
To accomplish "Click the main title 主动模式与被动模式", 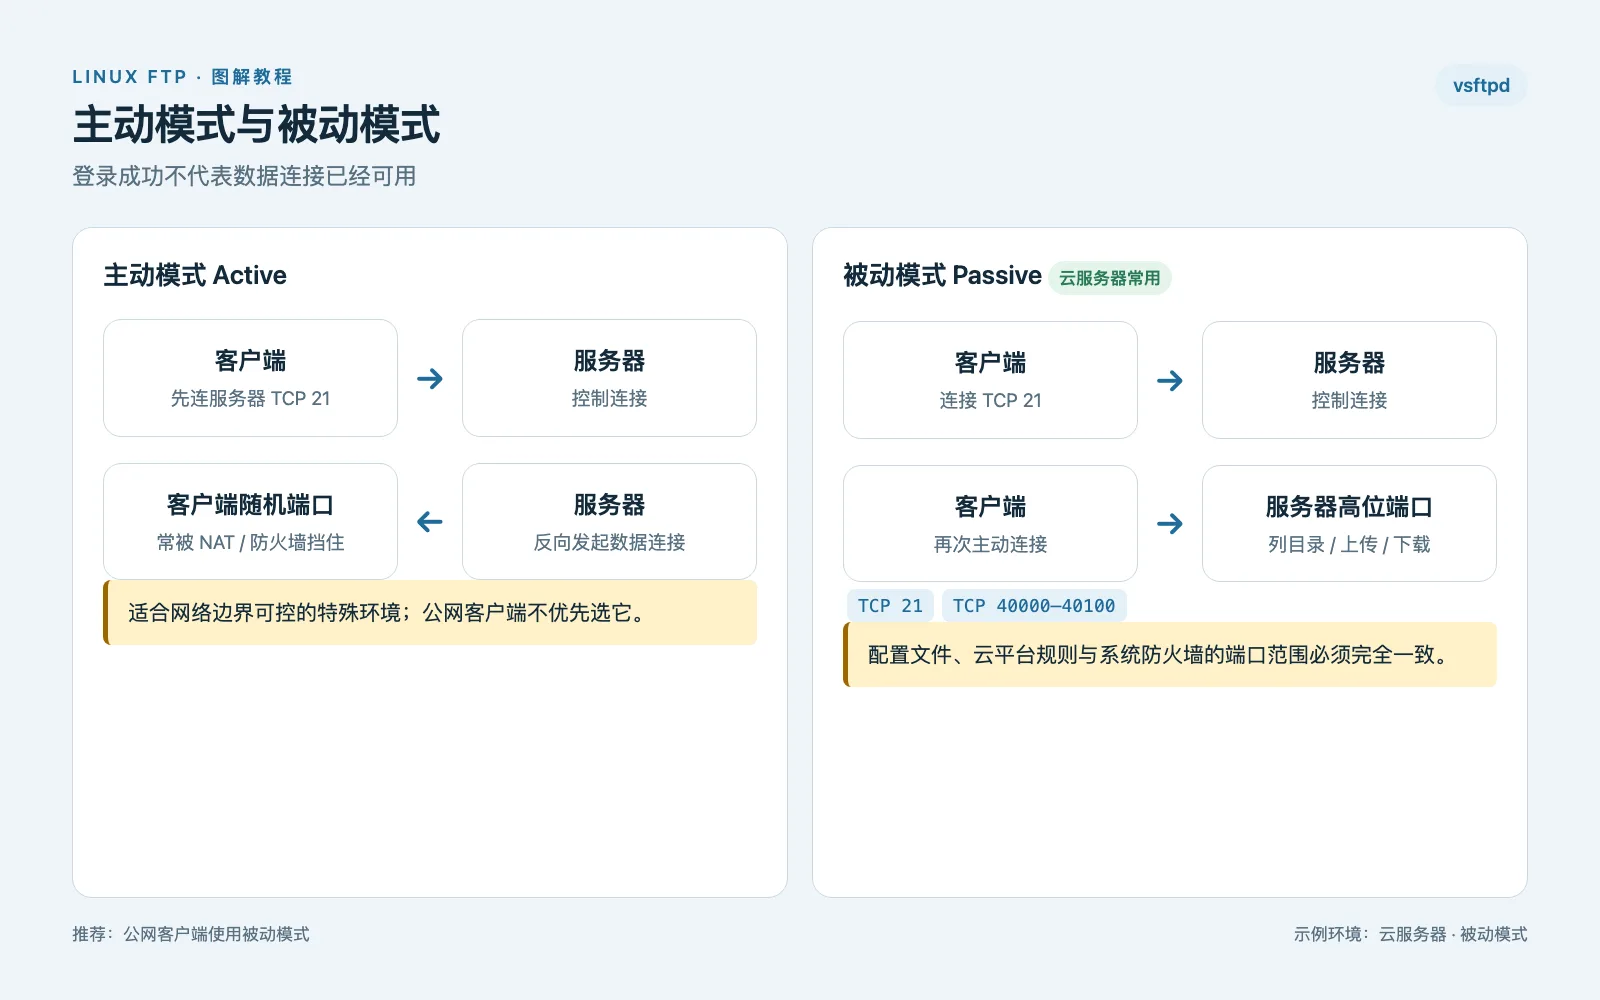I will pyautogui.click(x=256, y=125).
